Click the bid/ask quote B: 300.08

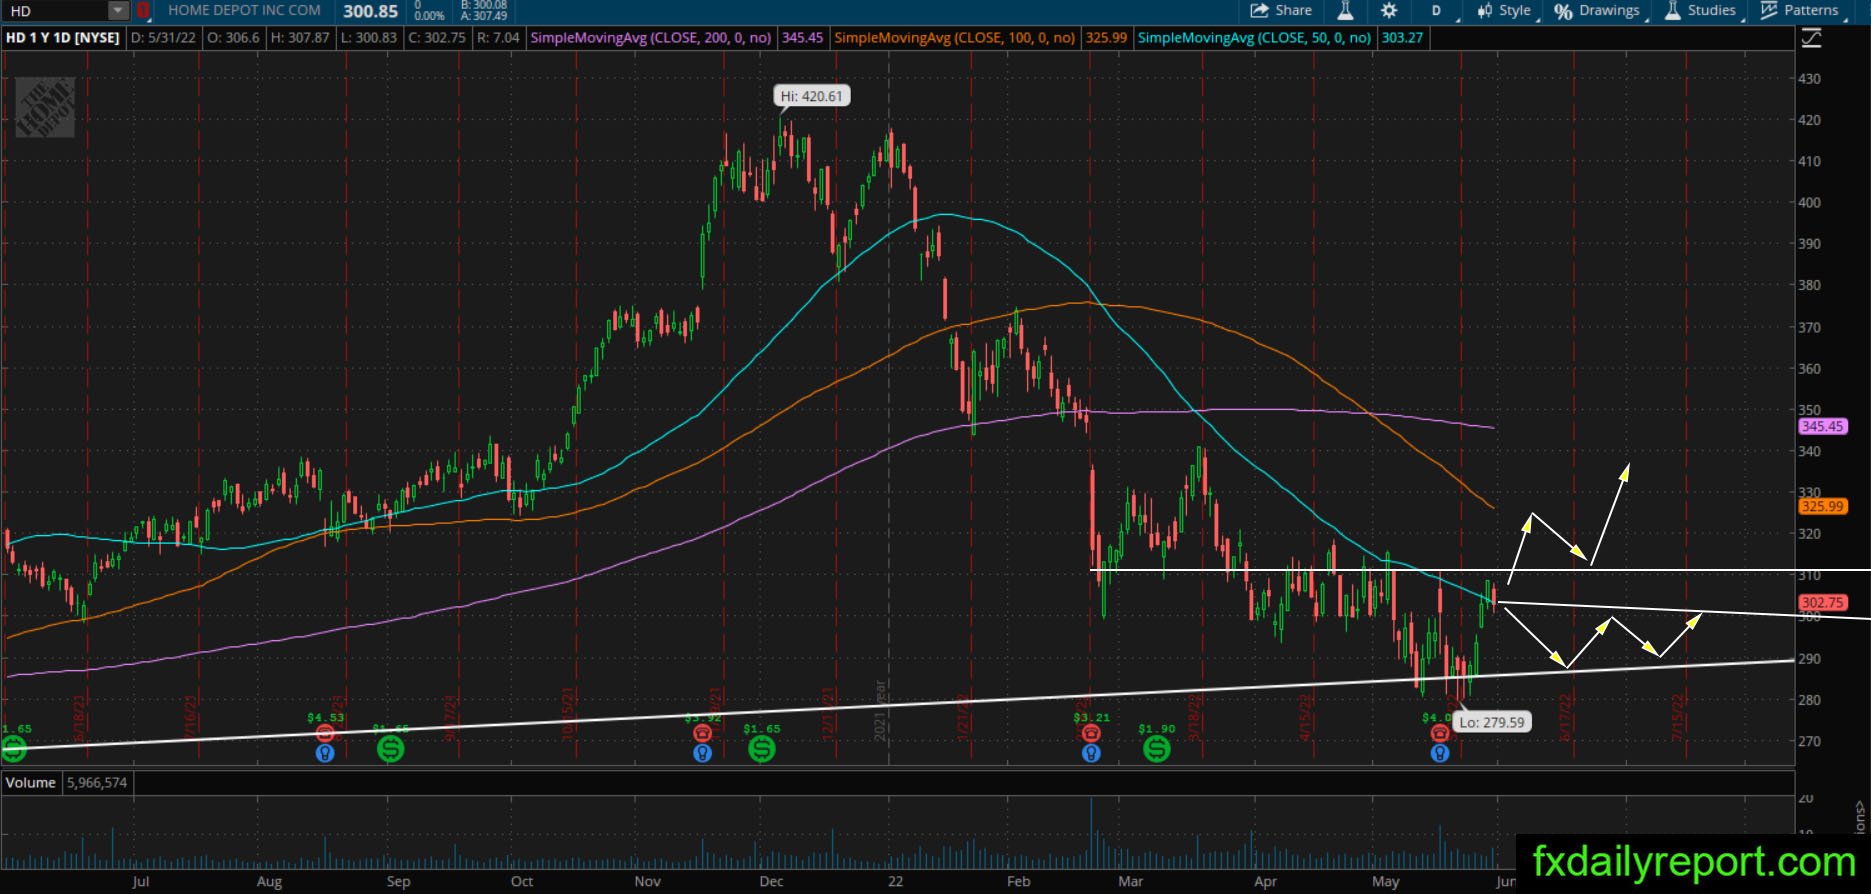(x=483, y=5)
